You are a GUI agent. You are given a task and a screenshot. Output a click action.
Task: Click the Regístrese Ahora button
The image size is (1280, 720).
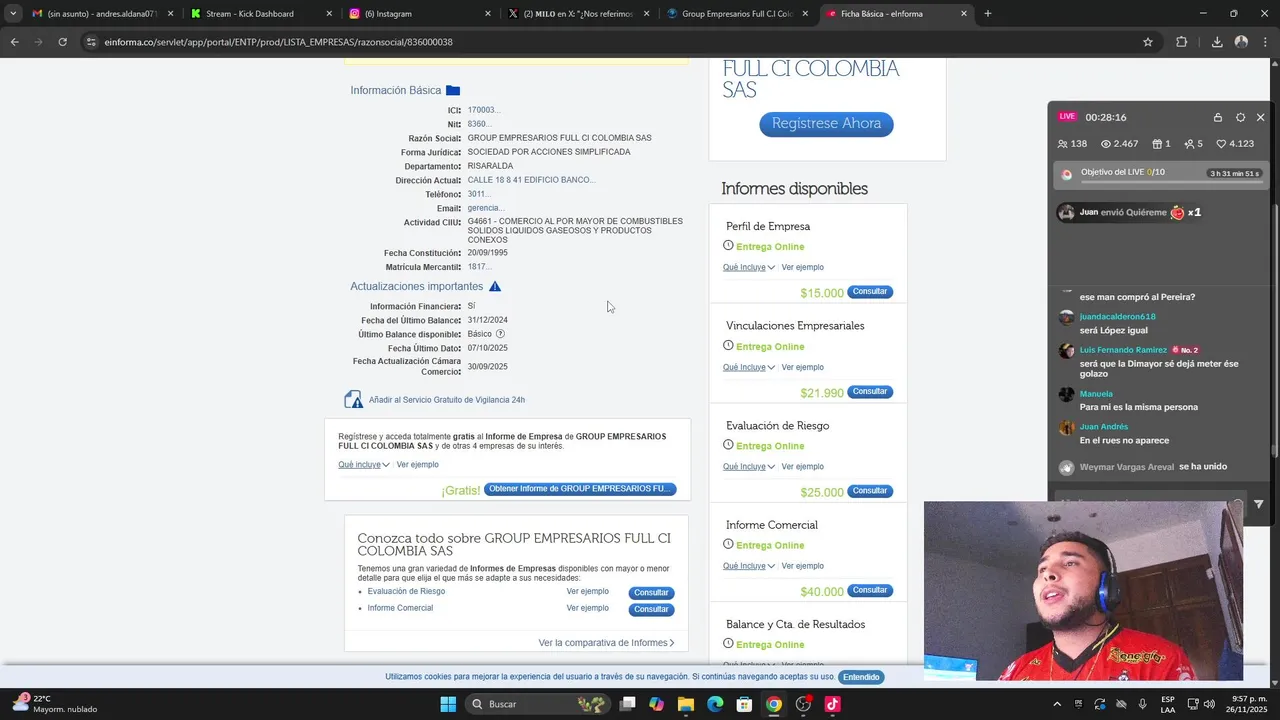tap(826, 124)
